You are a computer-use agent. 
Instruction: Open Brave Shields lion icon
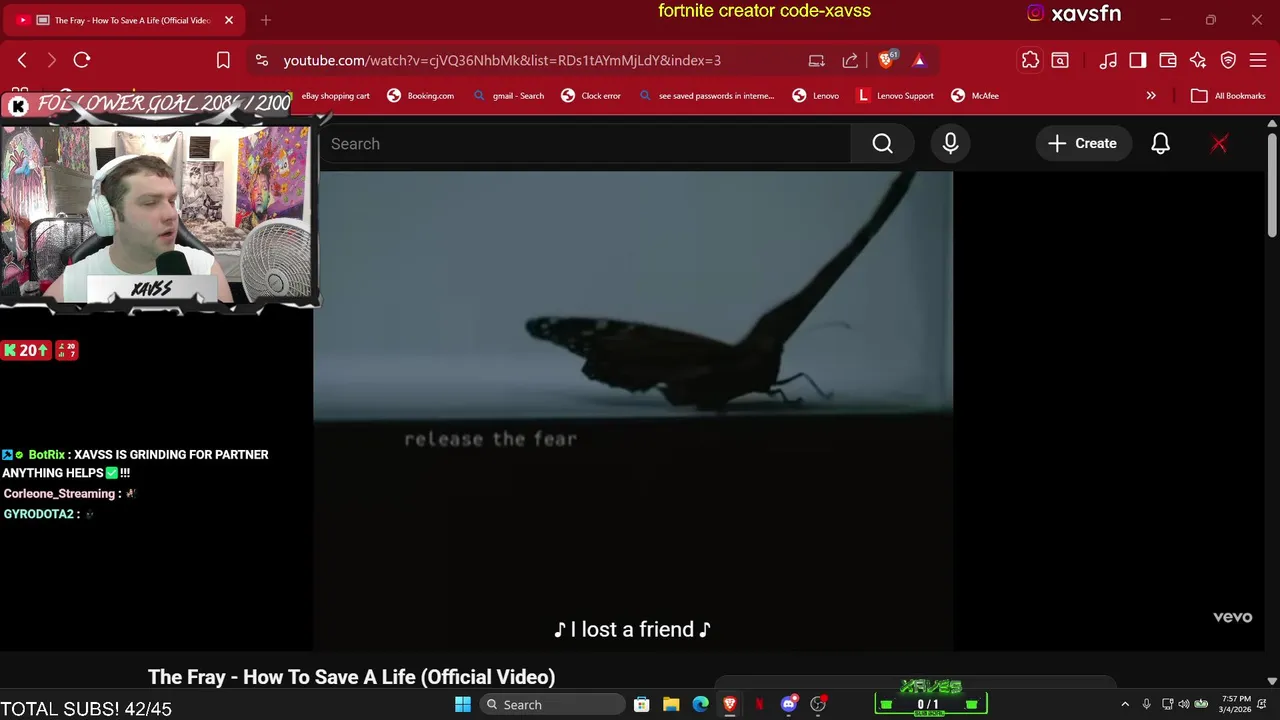886,60
